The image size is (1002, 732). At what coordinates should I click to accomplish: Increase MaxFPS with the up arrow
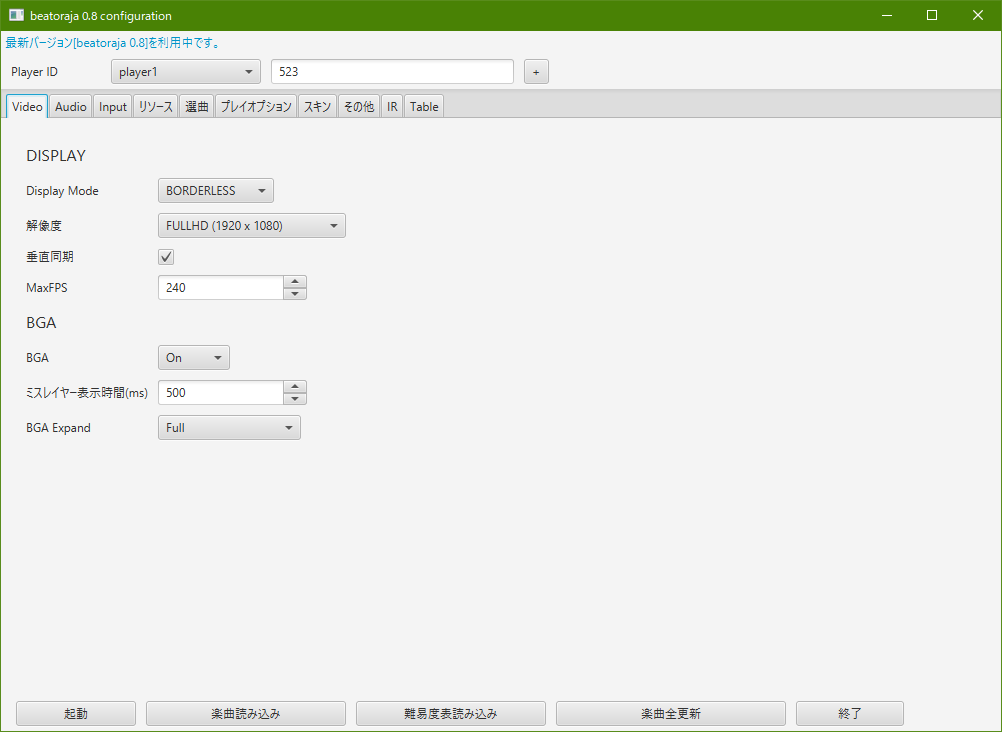(295, 281)
